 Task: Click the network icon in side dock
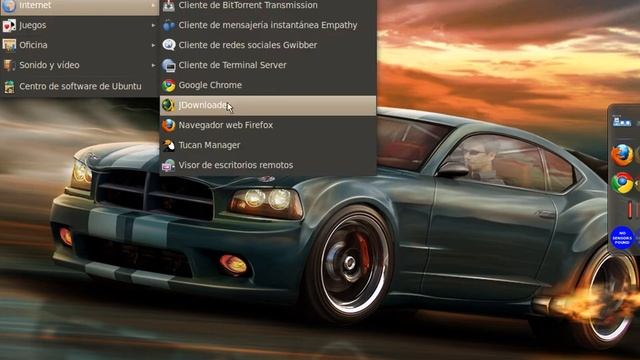click(x=622, y=121)
